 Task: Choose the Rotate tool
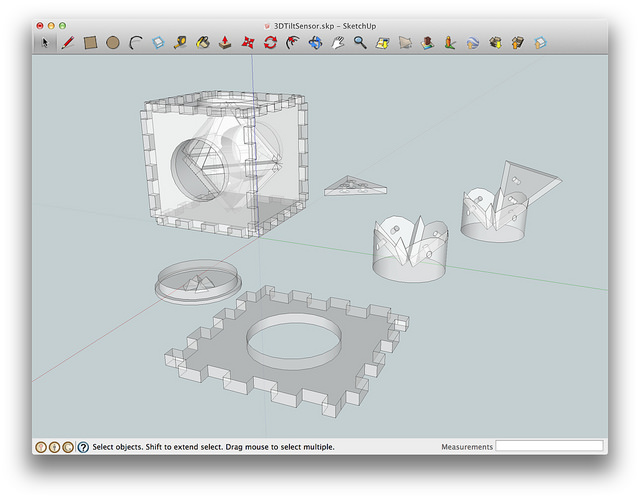click(270, 42)
